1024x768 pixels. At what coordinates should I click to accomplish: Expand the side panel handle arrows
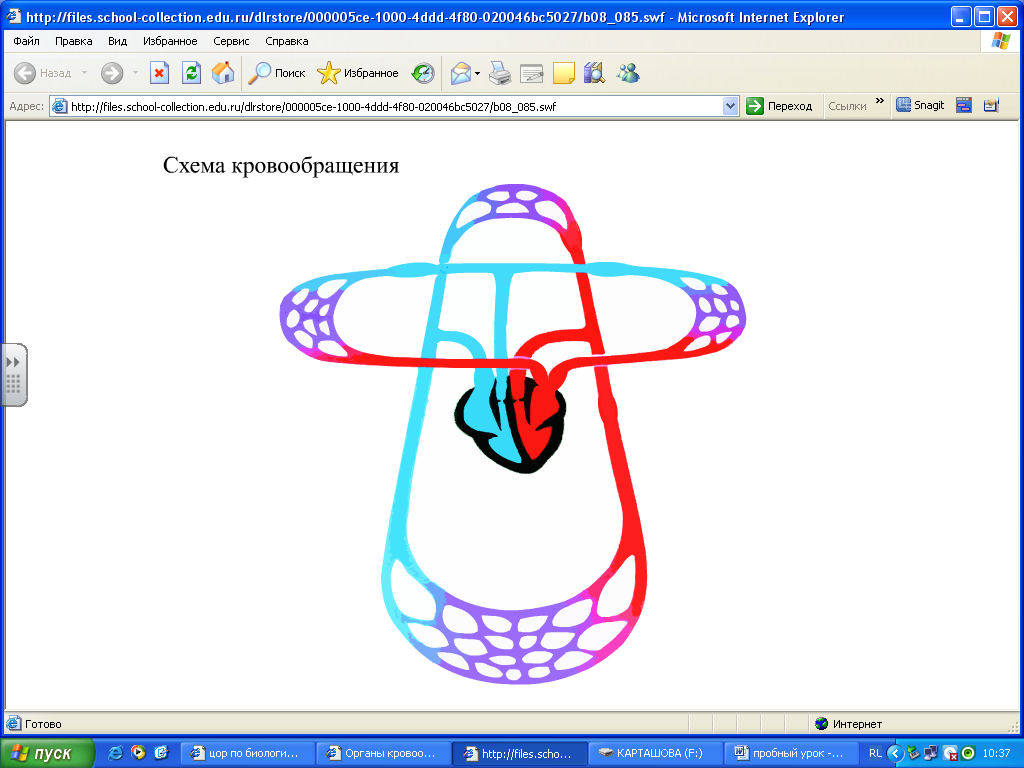pos(13,361)
